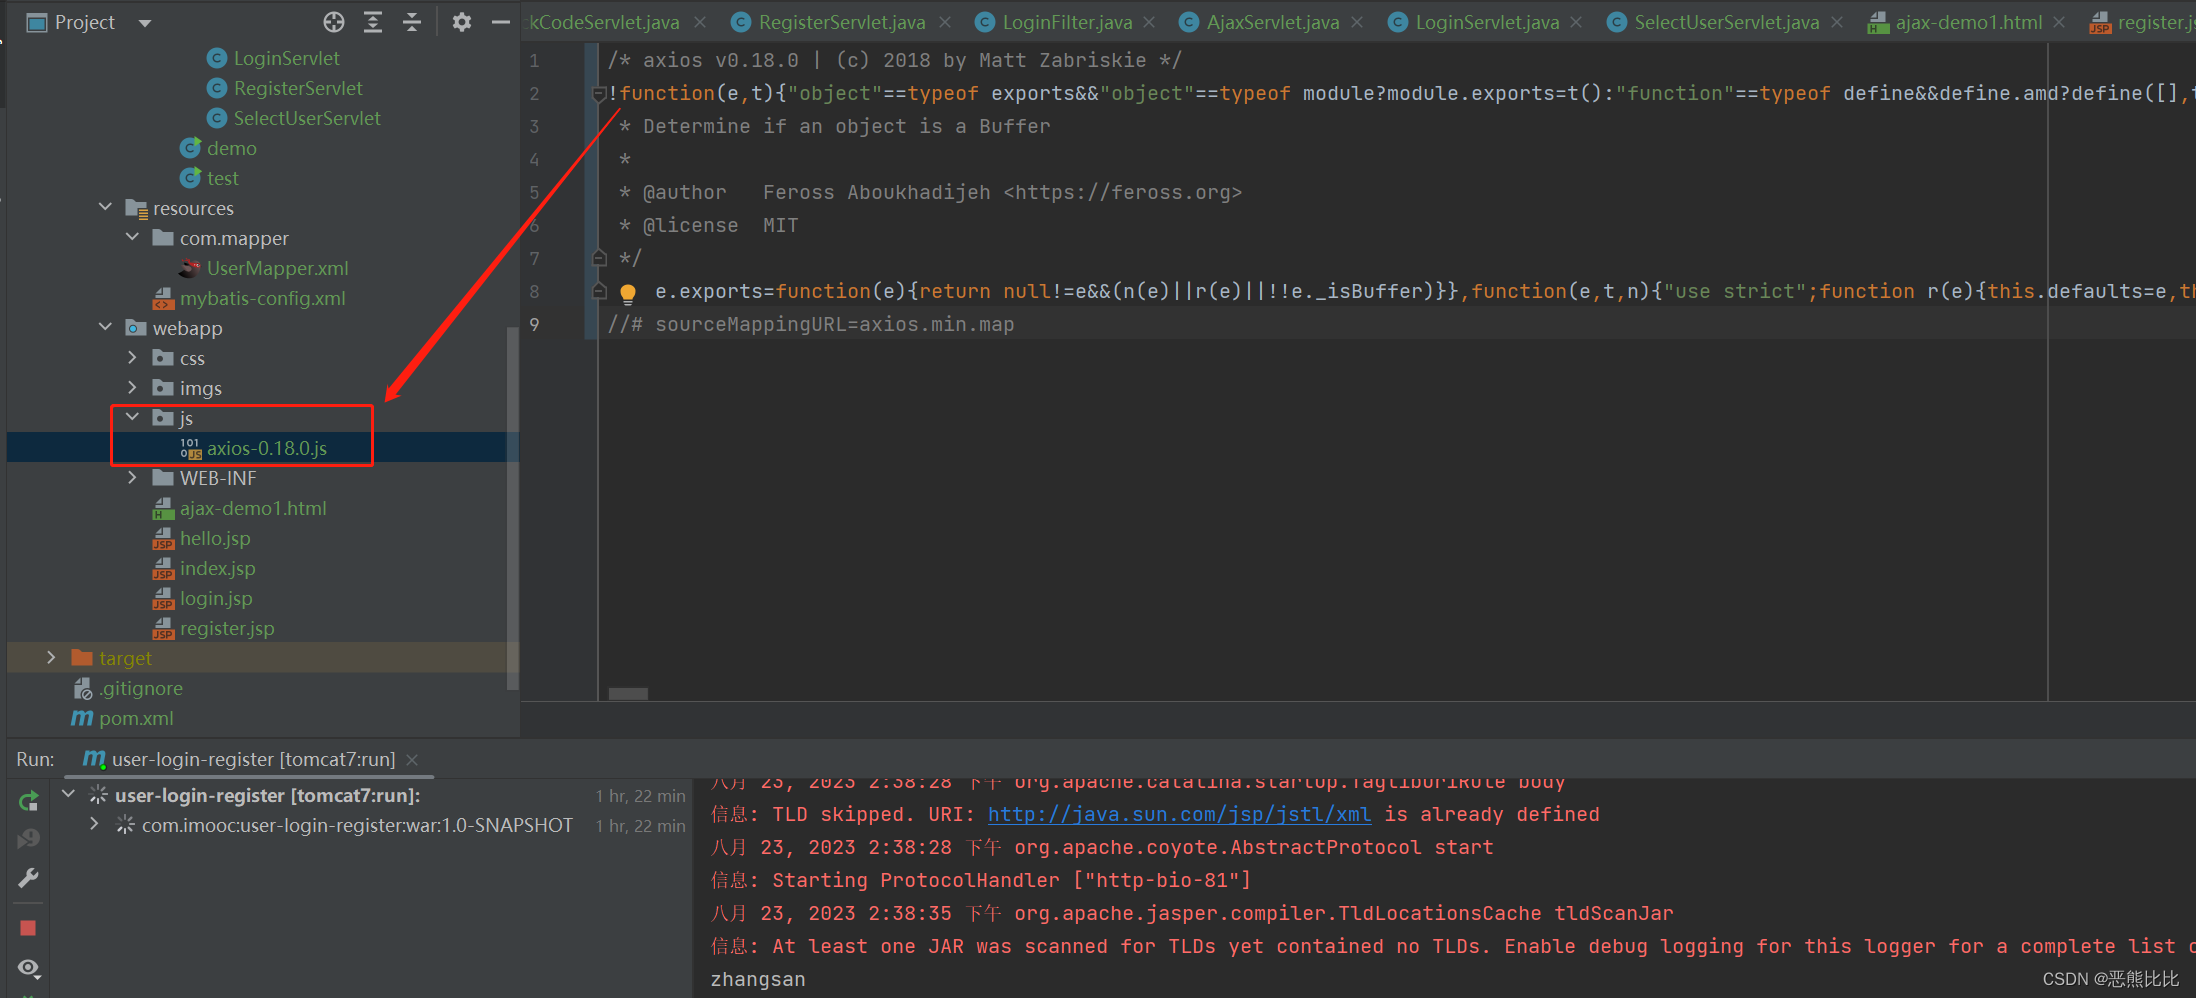The width and height of the screenshot is (2196, 998).
Task: Select the RegisterServlet class in tree
Action: (298, 88)
